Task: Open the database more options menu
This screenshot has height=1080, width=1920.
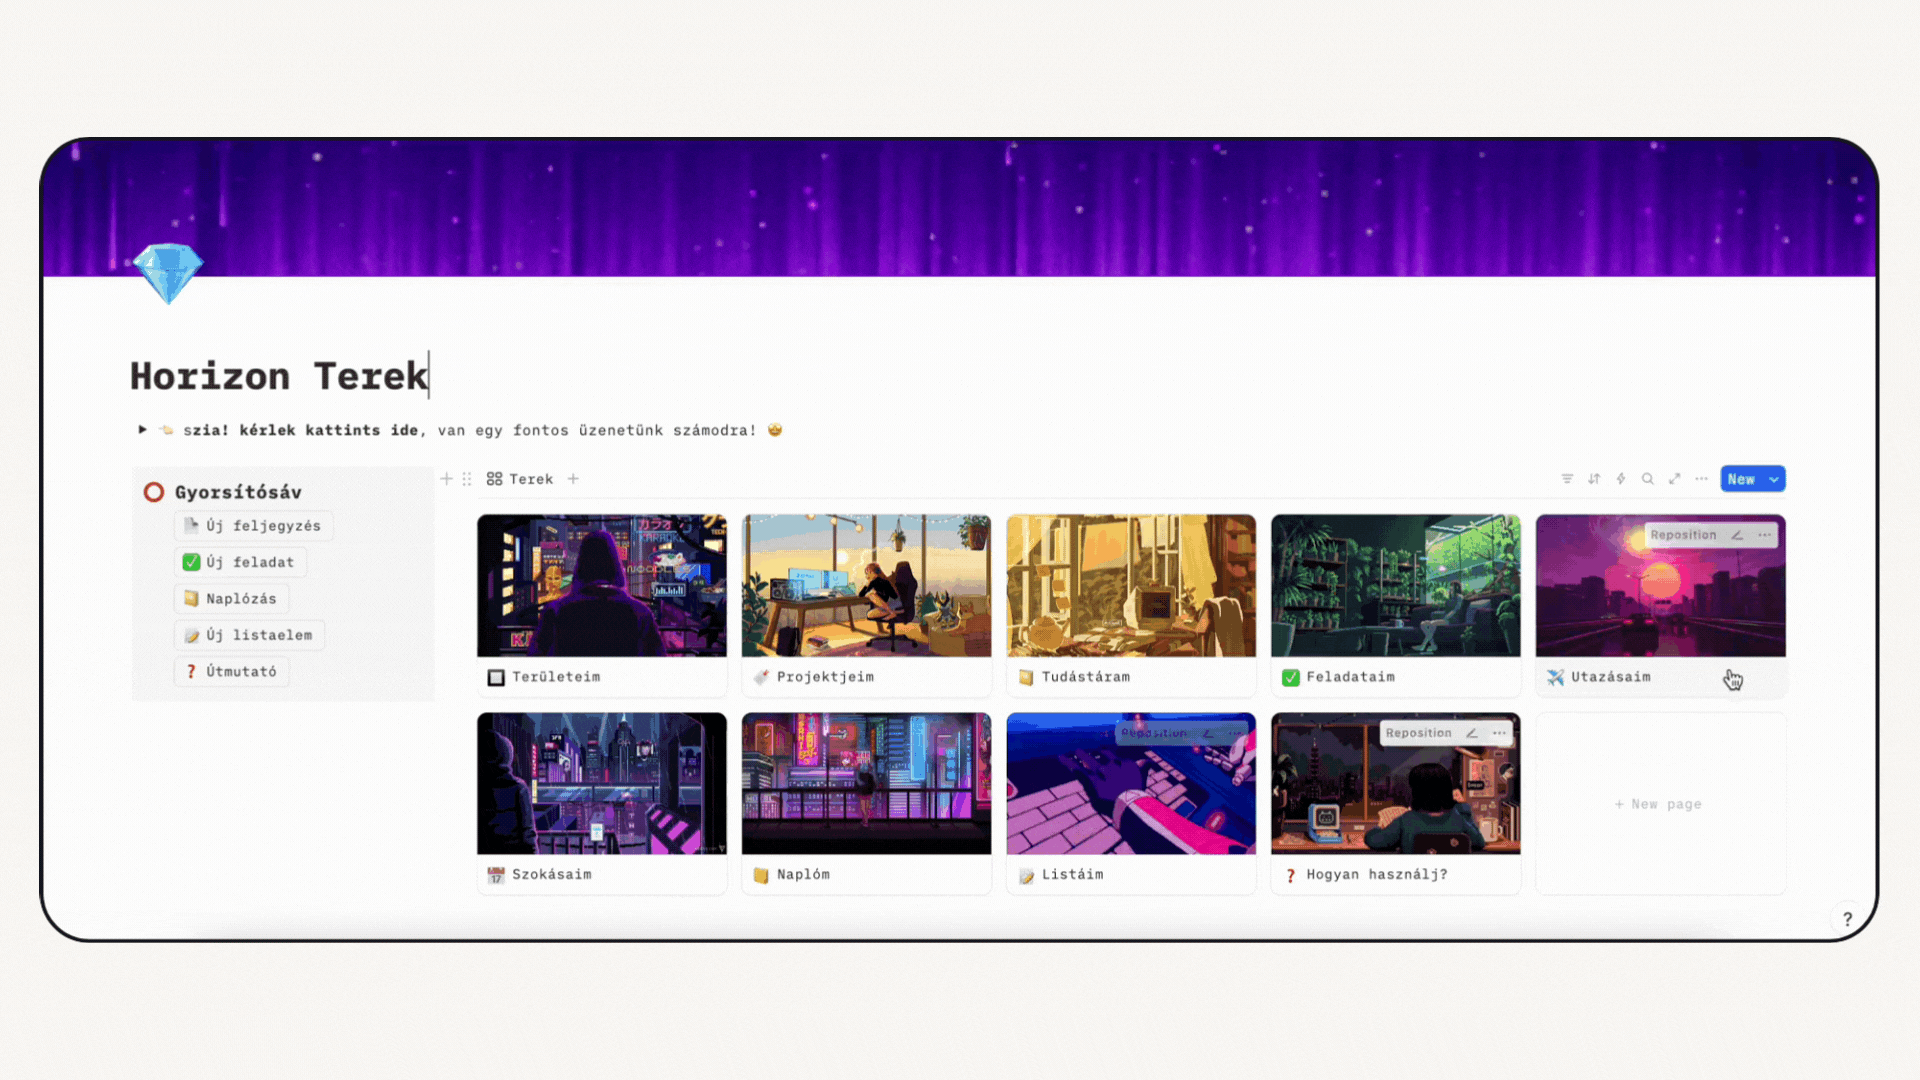Action: (x=1701, y=479)
